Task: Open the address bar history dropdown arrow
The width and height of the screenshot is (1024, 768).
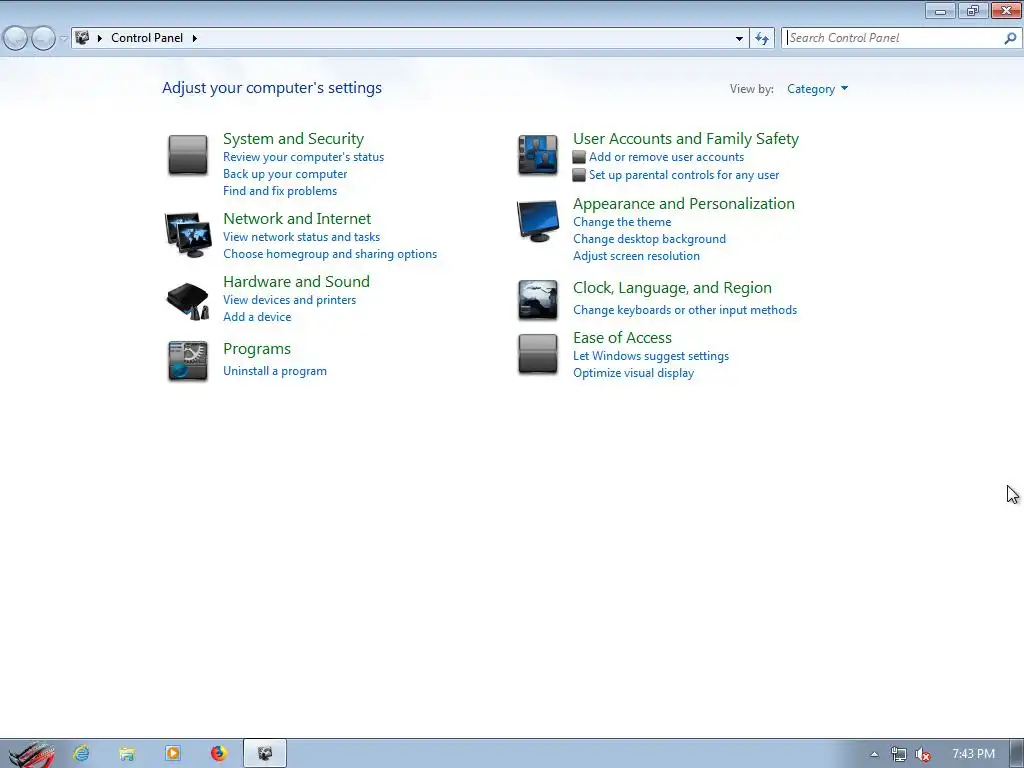Action: 739,38
